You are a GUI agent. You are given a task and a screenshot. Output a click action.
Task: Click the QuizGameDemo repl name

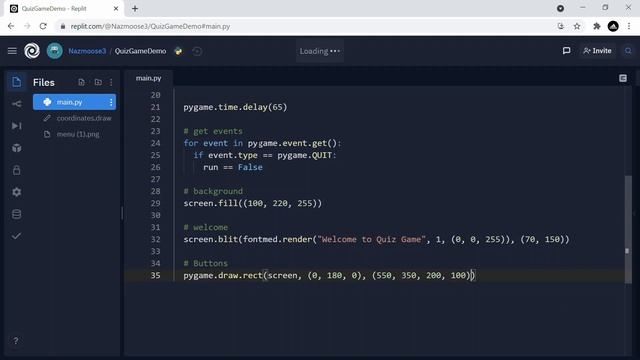click(x=140, y=51)
